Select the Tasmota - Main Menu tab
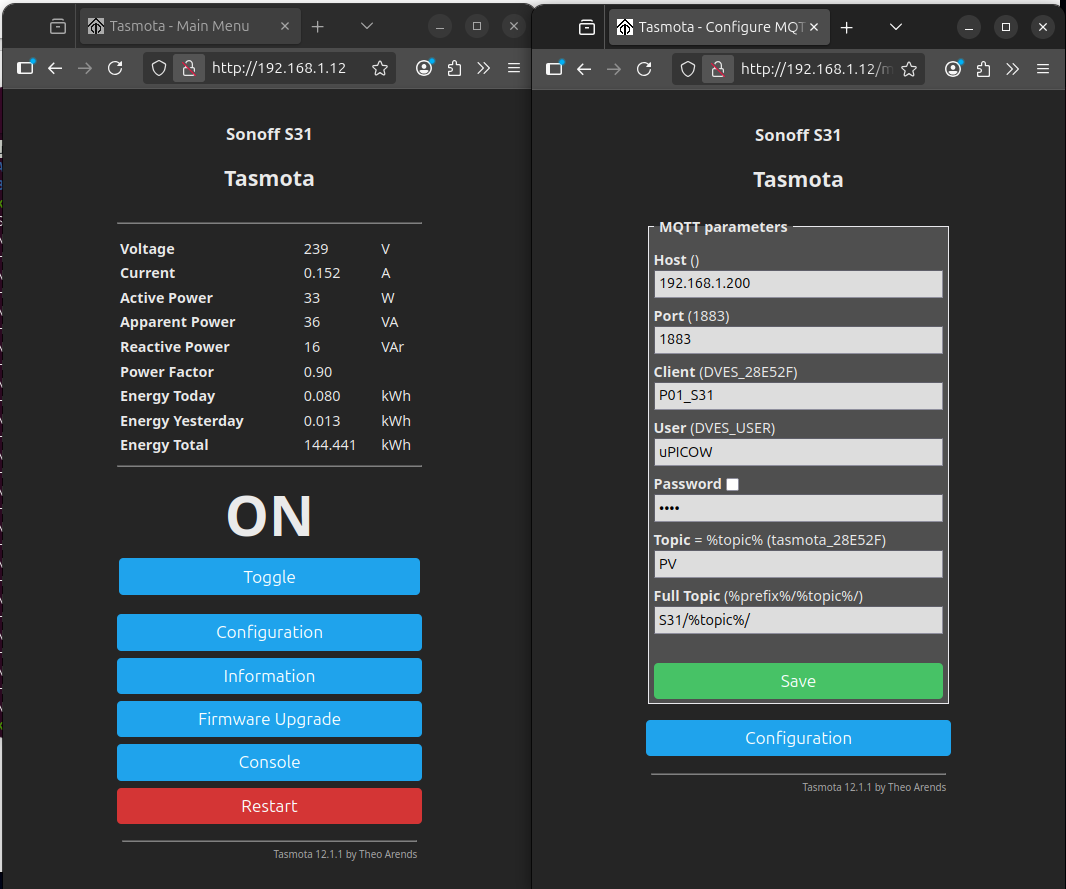1066x889 pixels. point(178,27)
